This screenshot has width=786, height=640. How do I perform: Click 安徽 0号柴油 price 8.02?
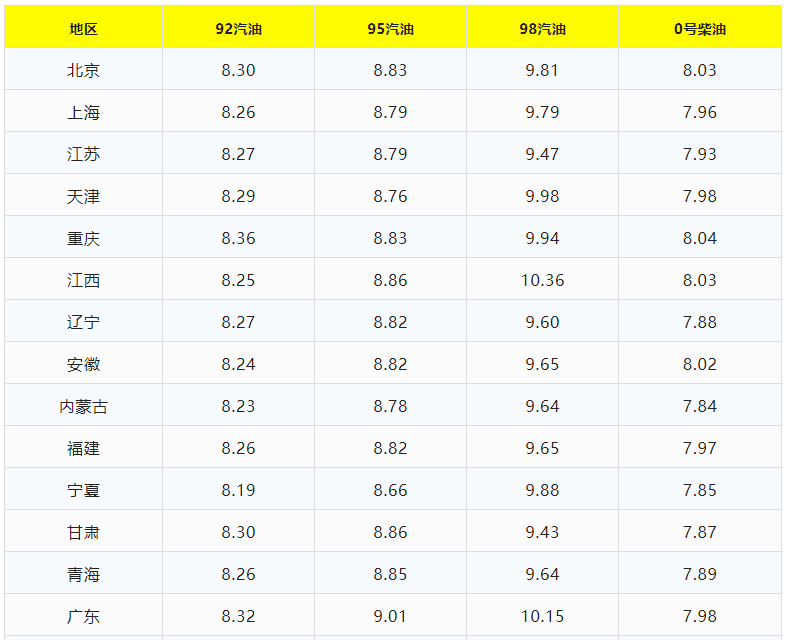[700, 364]
